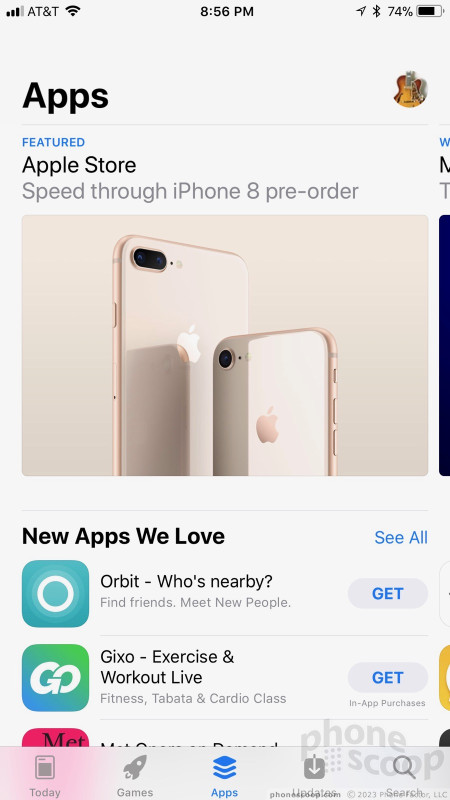
Task: Open the Search tab
Action: (404, 776)
